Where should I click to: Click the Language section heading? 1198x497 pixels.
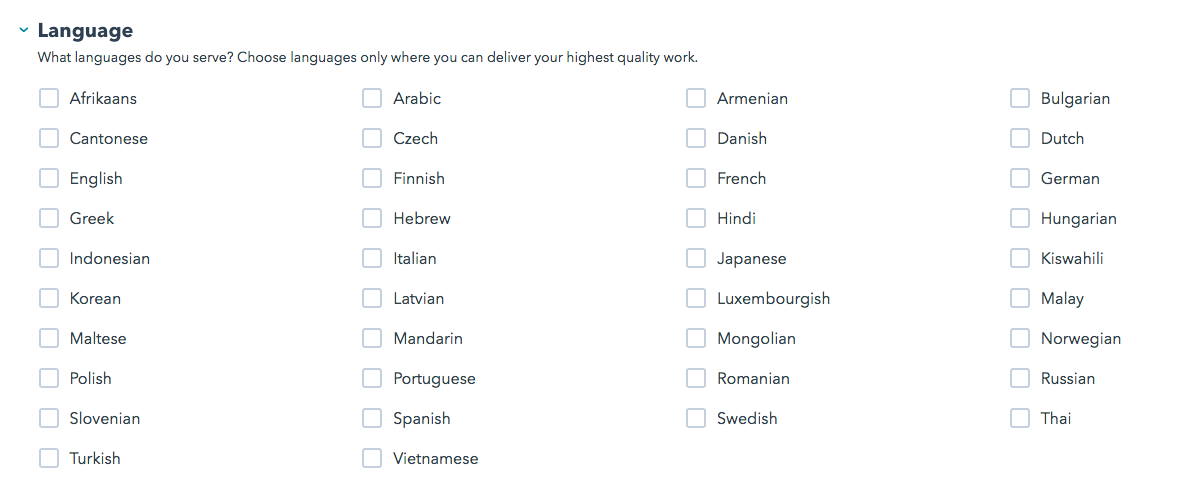(x=85, y=31)
